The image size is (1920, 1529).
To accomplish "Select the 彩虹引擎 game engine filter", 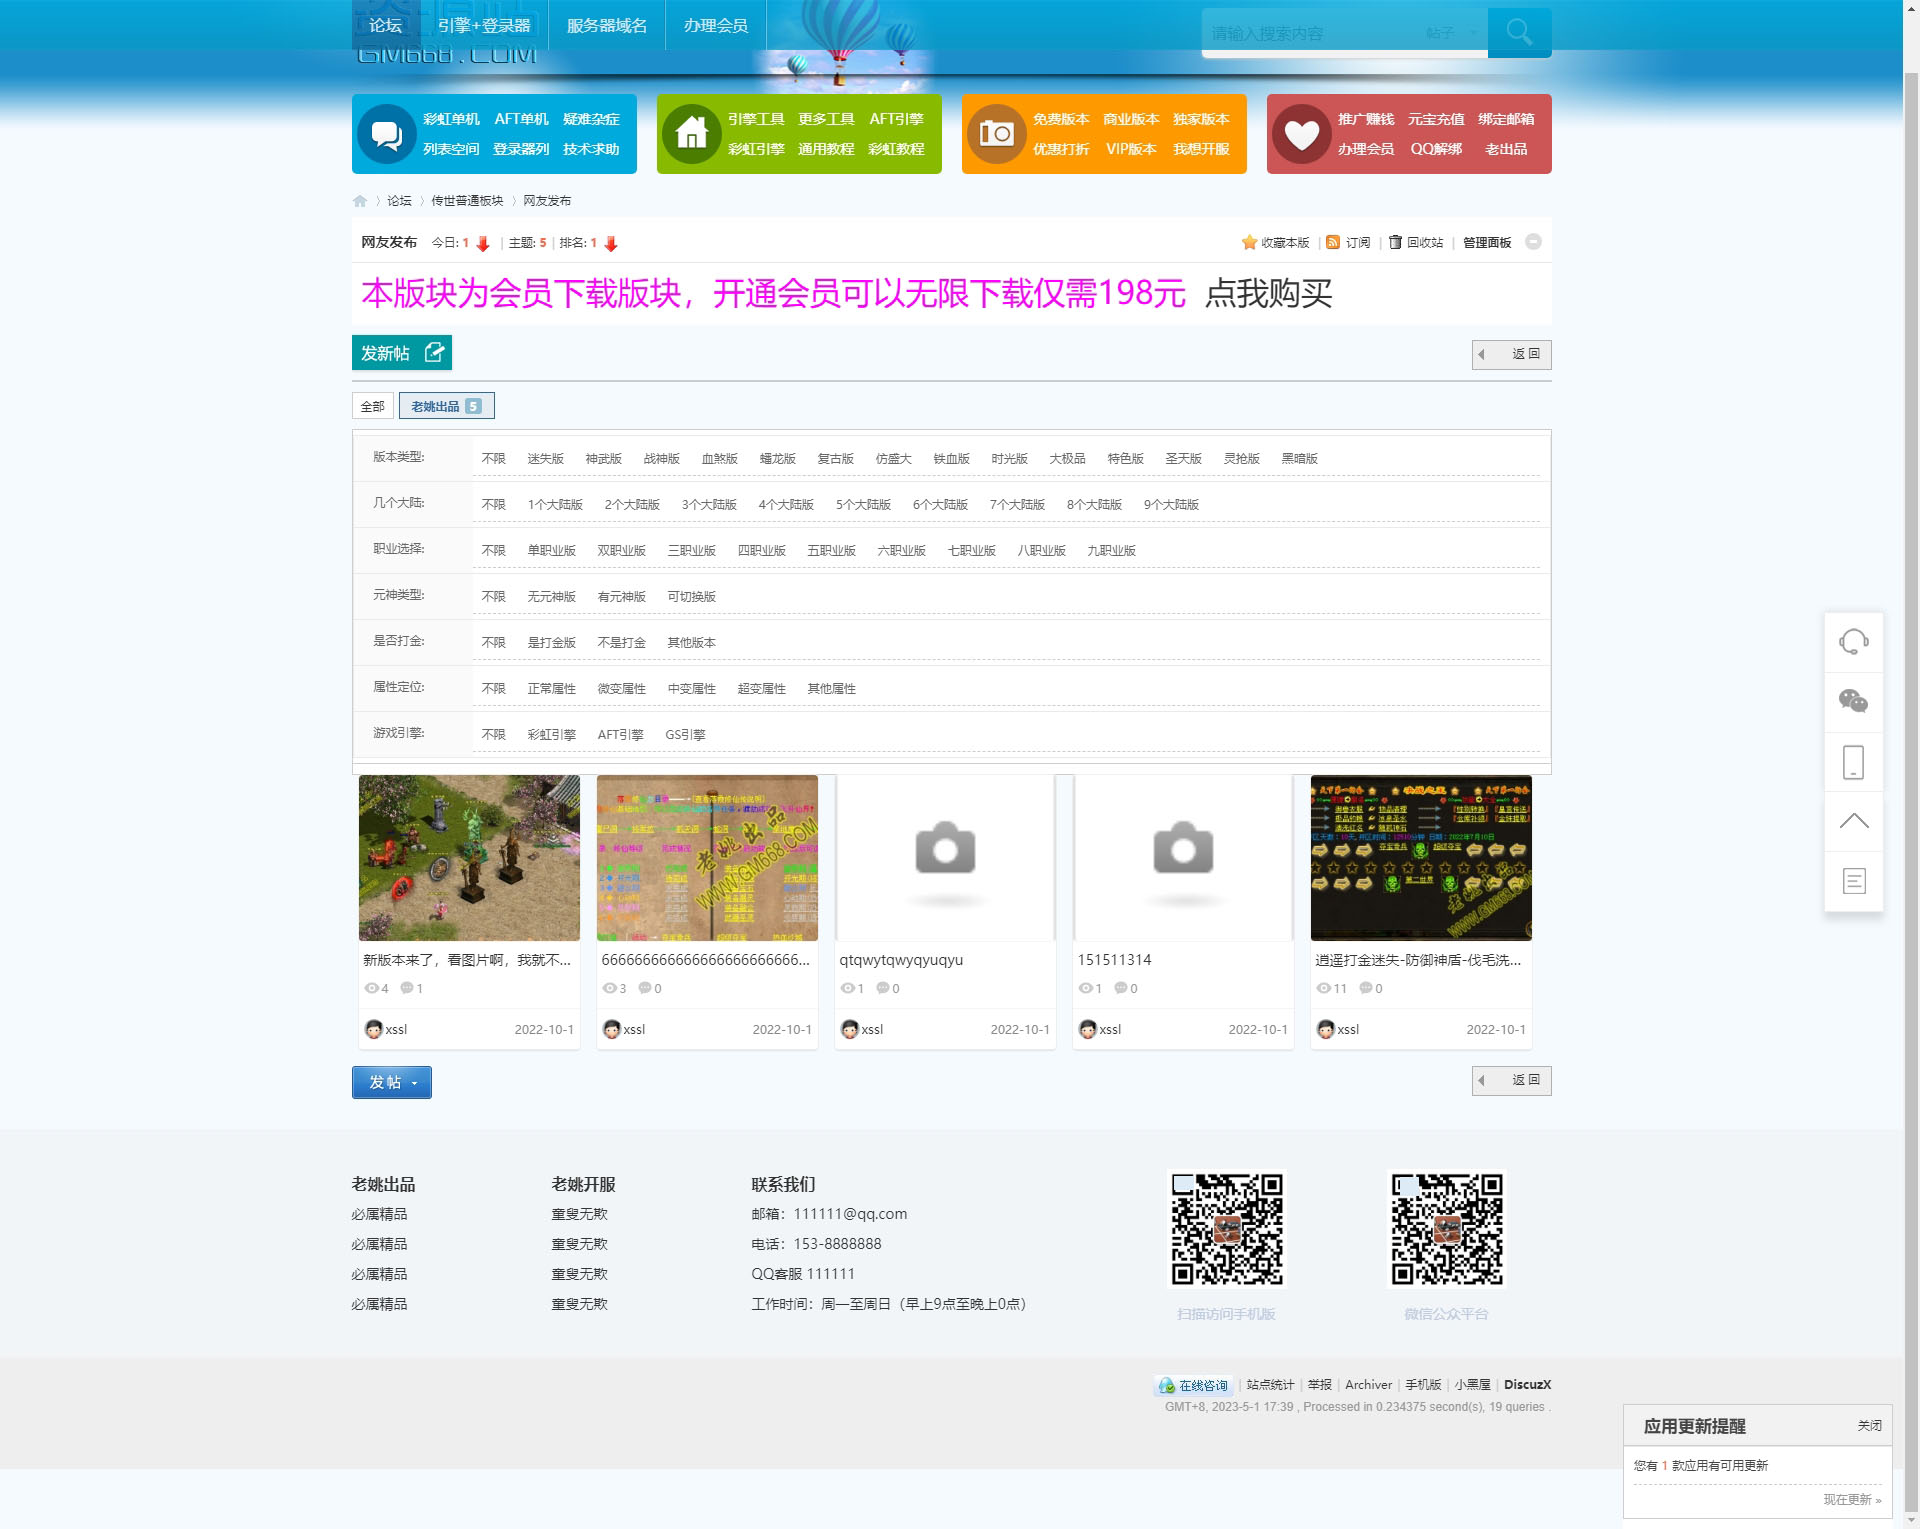I will [551, 735].
